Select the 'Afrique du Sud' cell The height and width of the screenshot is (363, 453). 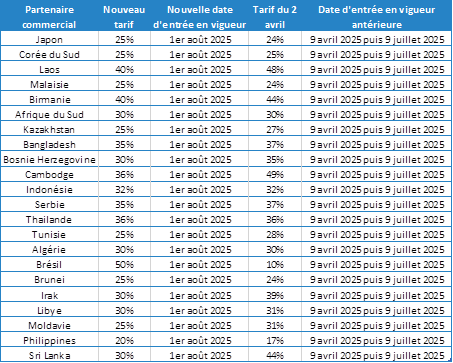[49, 114]
